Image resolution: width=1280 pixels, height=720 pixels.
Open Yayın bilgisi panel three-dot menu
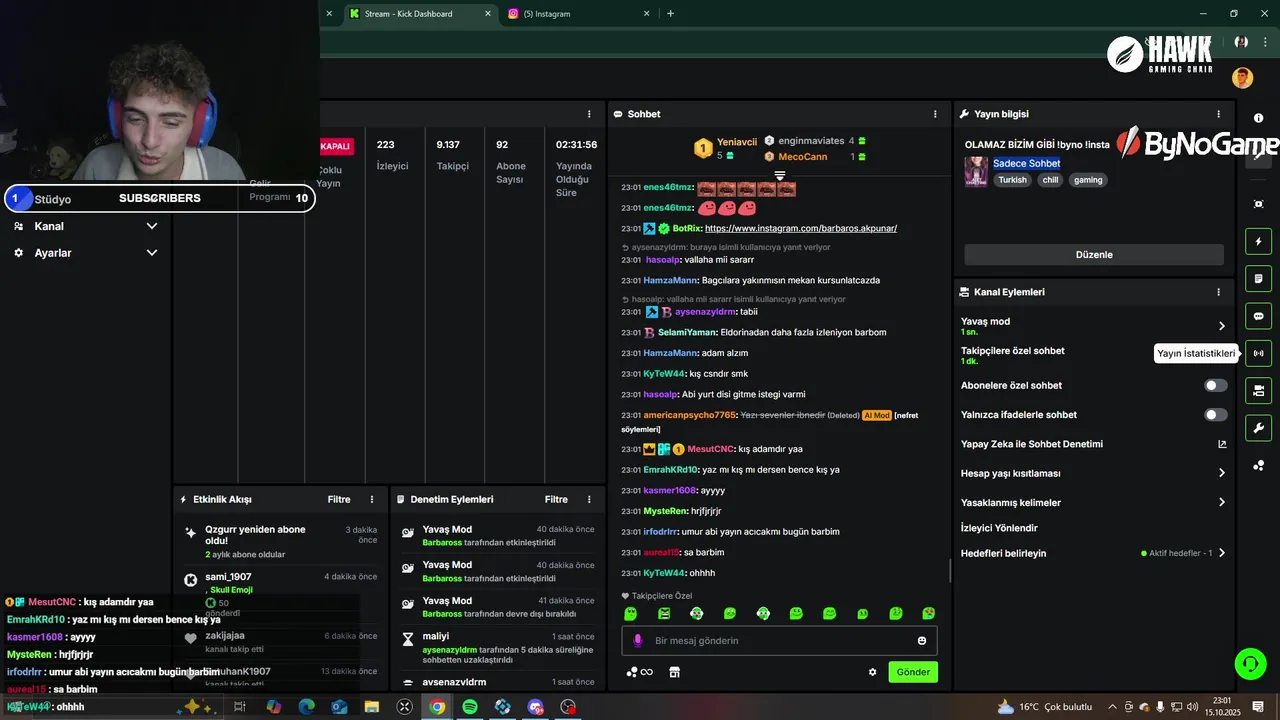click(1218, 114)
